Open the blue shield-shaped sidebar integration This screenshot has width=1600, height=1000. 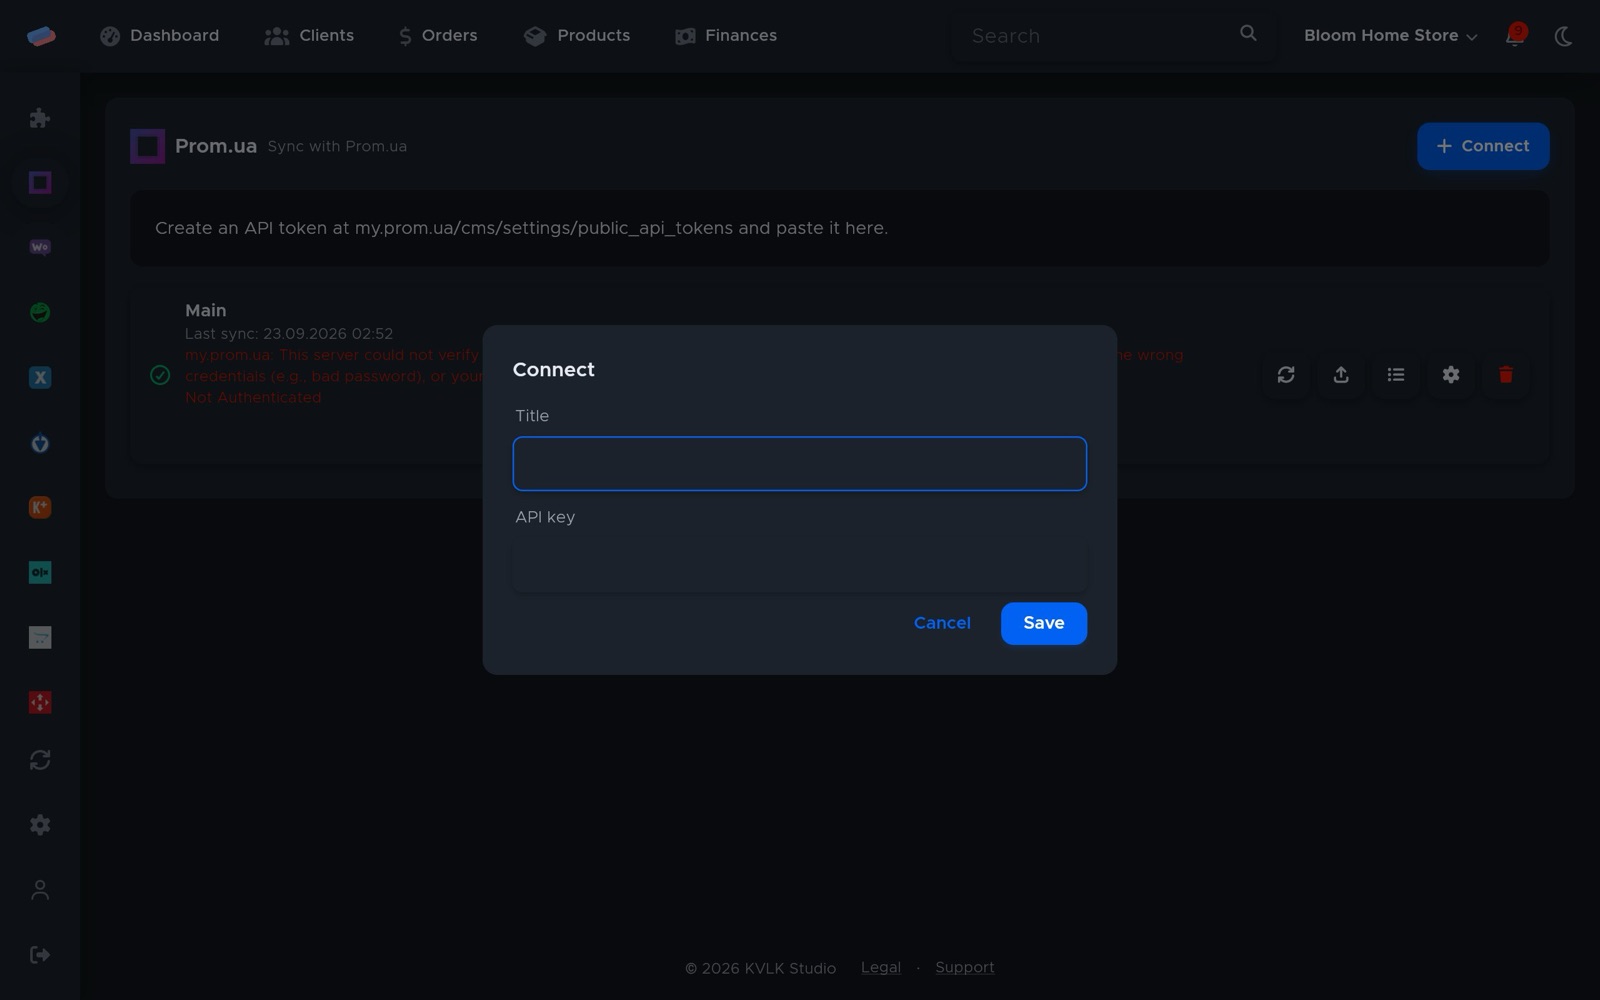pos(40,443)
